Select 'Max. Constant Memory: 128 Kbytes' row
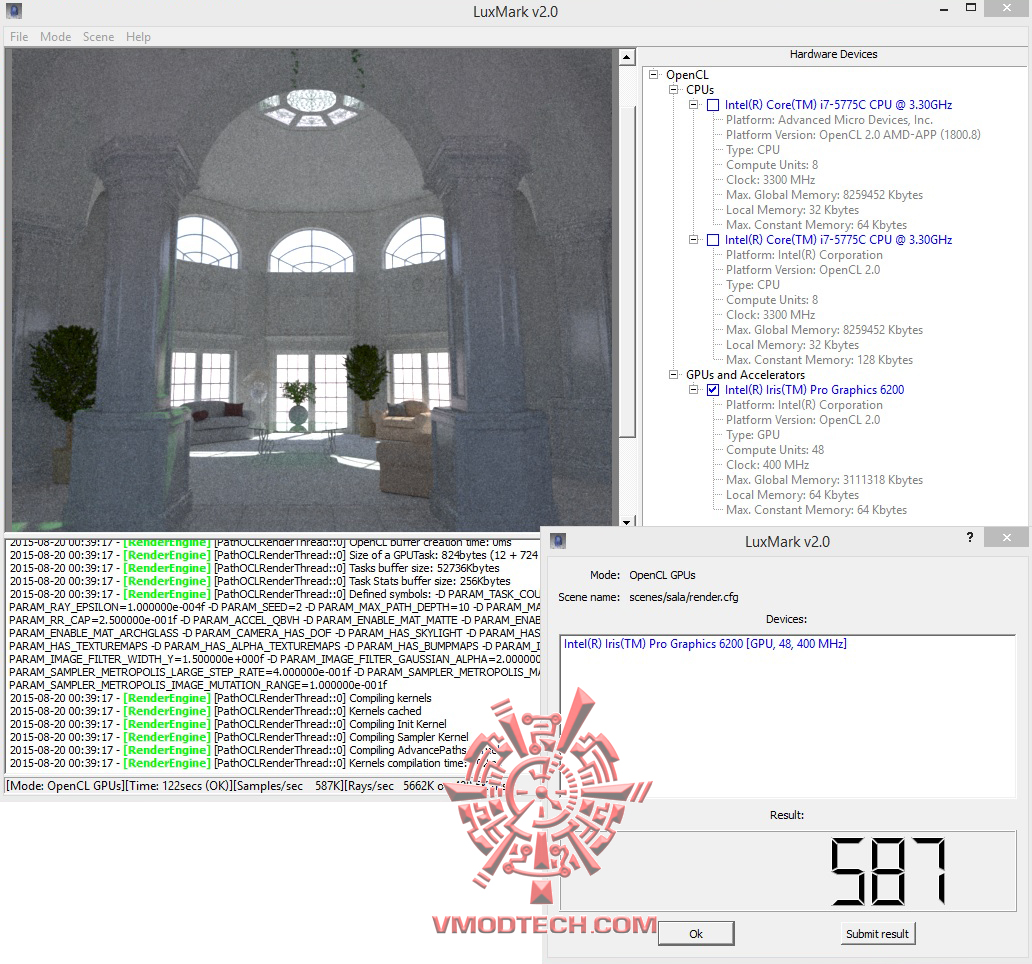The image size is (1032, 964). tap(819, 360)
